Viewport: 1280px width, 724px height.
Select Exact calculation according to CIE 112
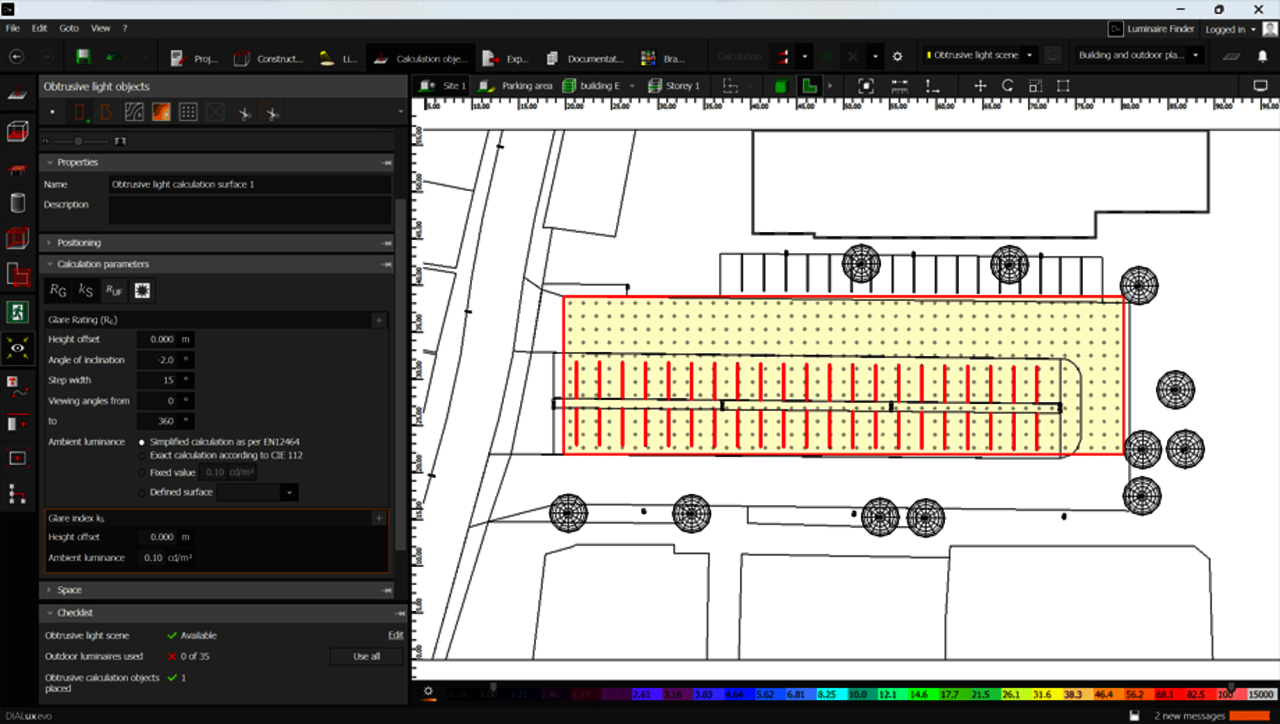click(141, 455)
